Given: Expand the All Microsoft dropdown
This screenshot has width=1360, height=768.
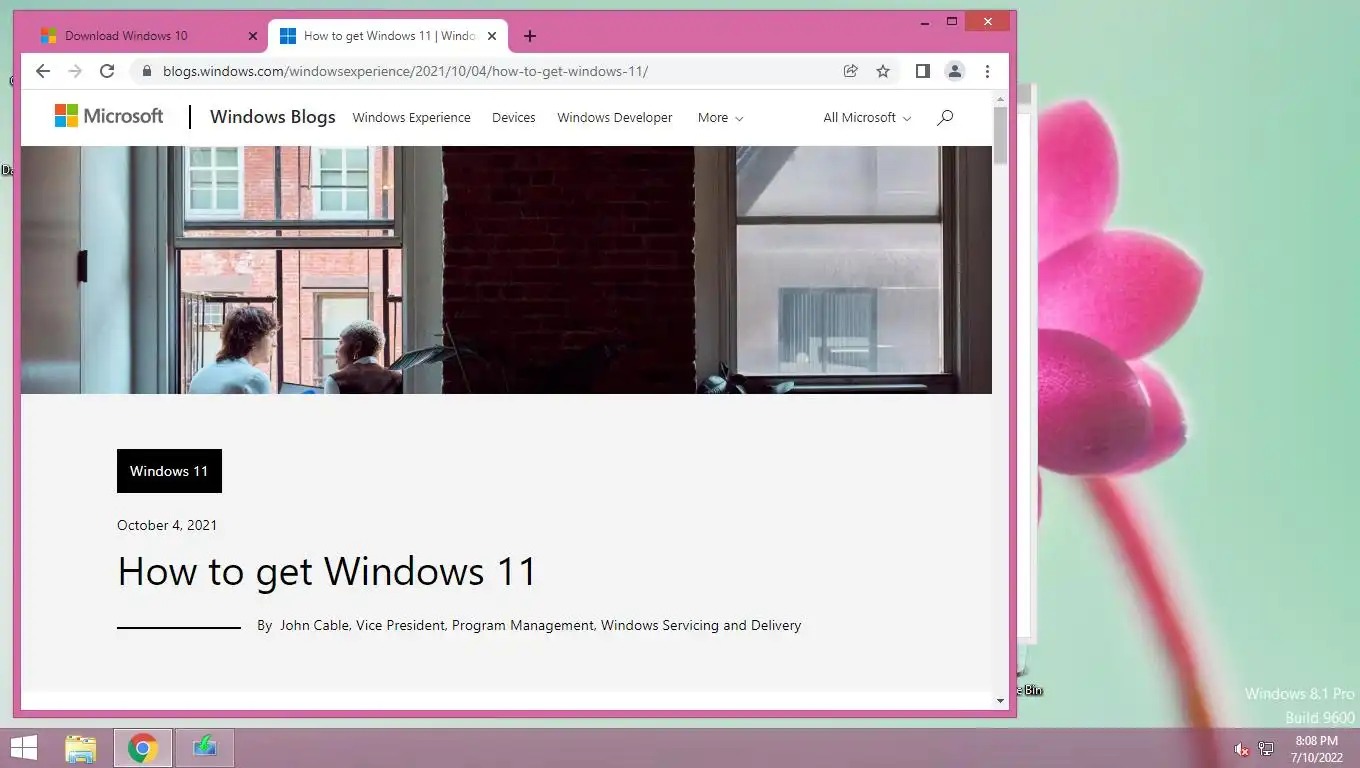Looking at the screenshot, I should (867, 117).
